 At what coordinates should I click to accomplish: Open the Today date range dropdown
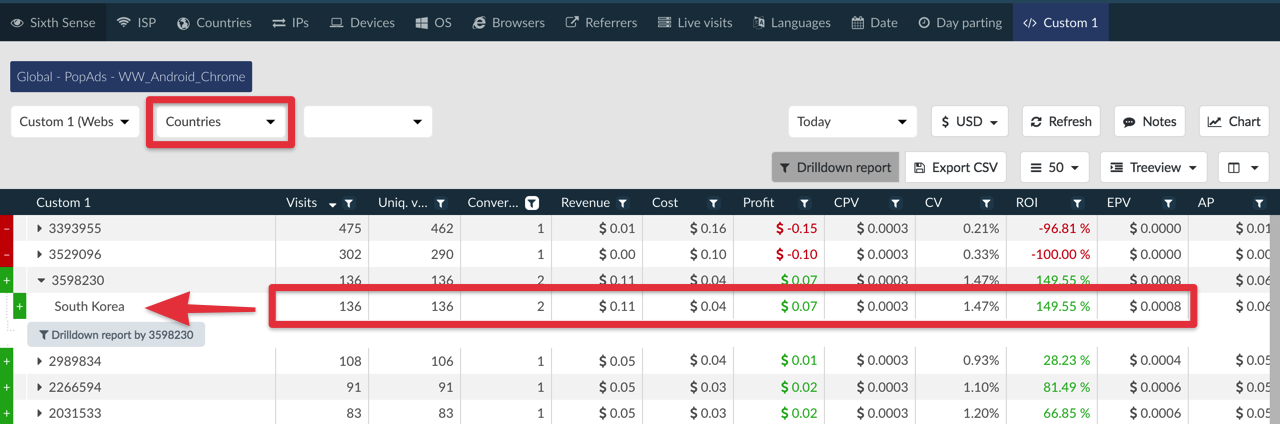pyautogui.click(x=852, y=121)
